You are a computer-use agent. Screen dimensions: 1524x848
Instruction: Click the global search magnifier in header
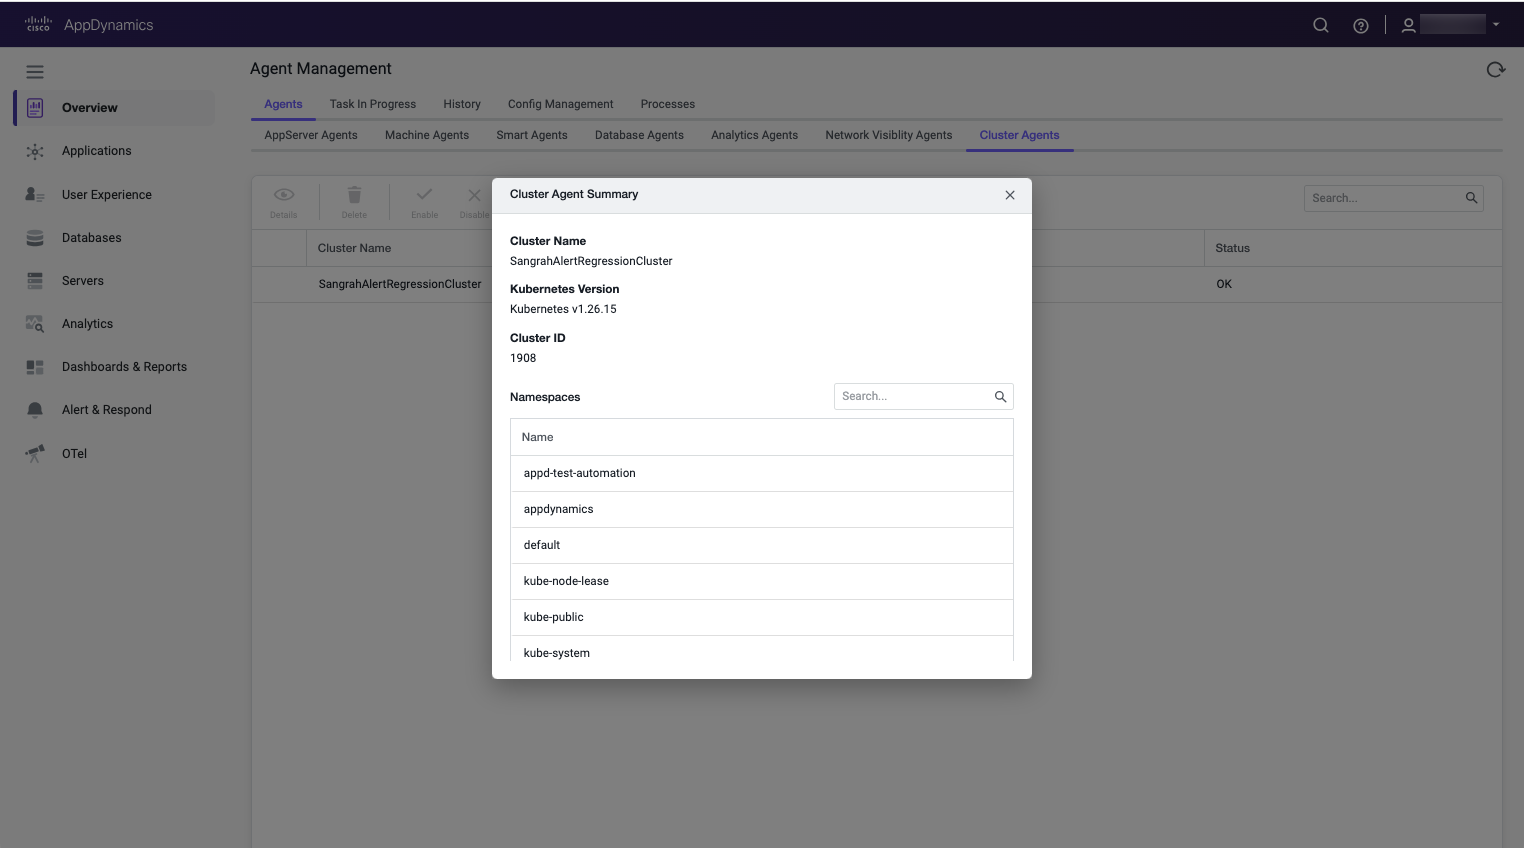(1321, 25)
